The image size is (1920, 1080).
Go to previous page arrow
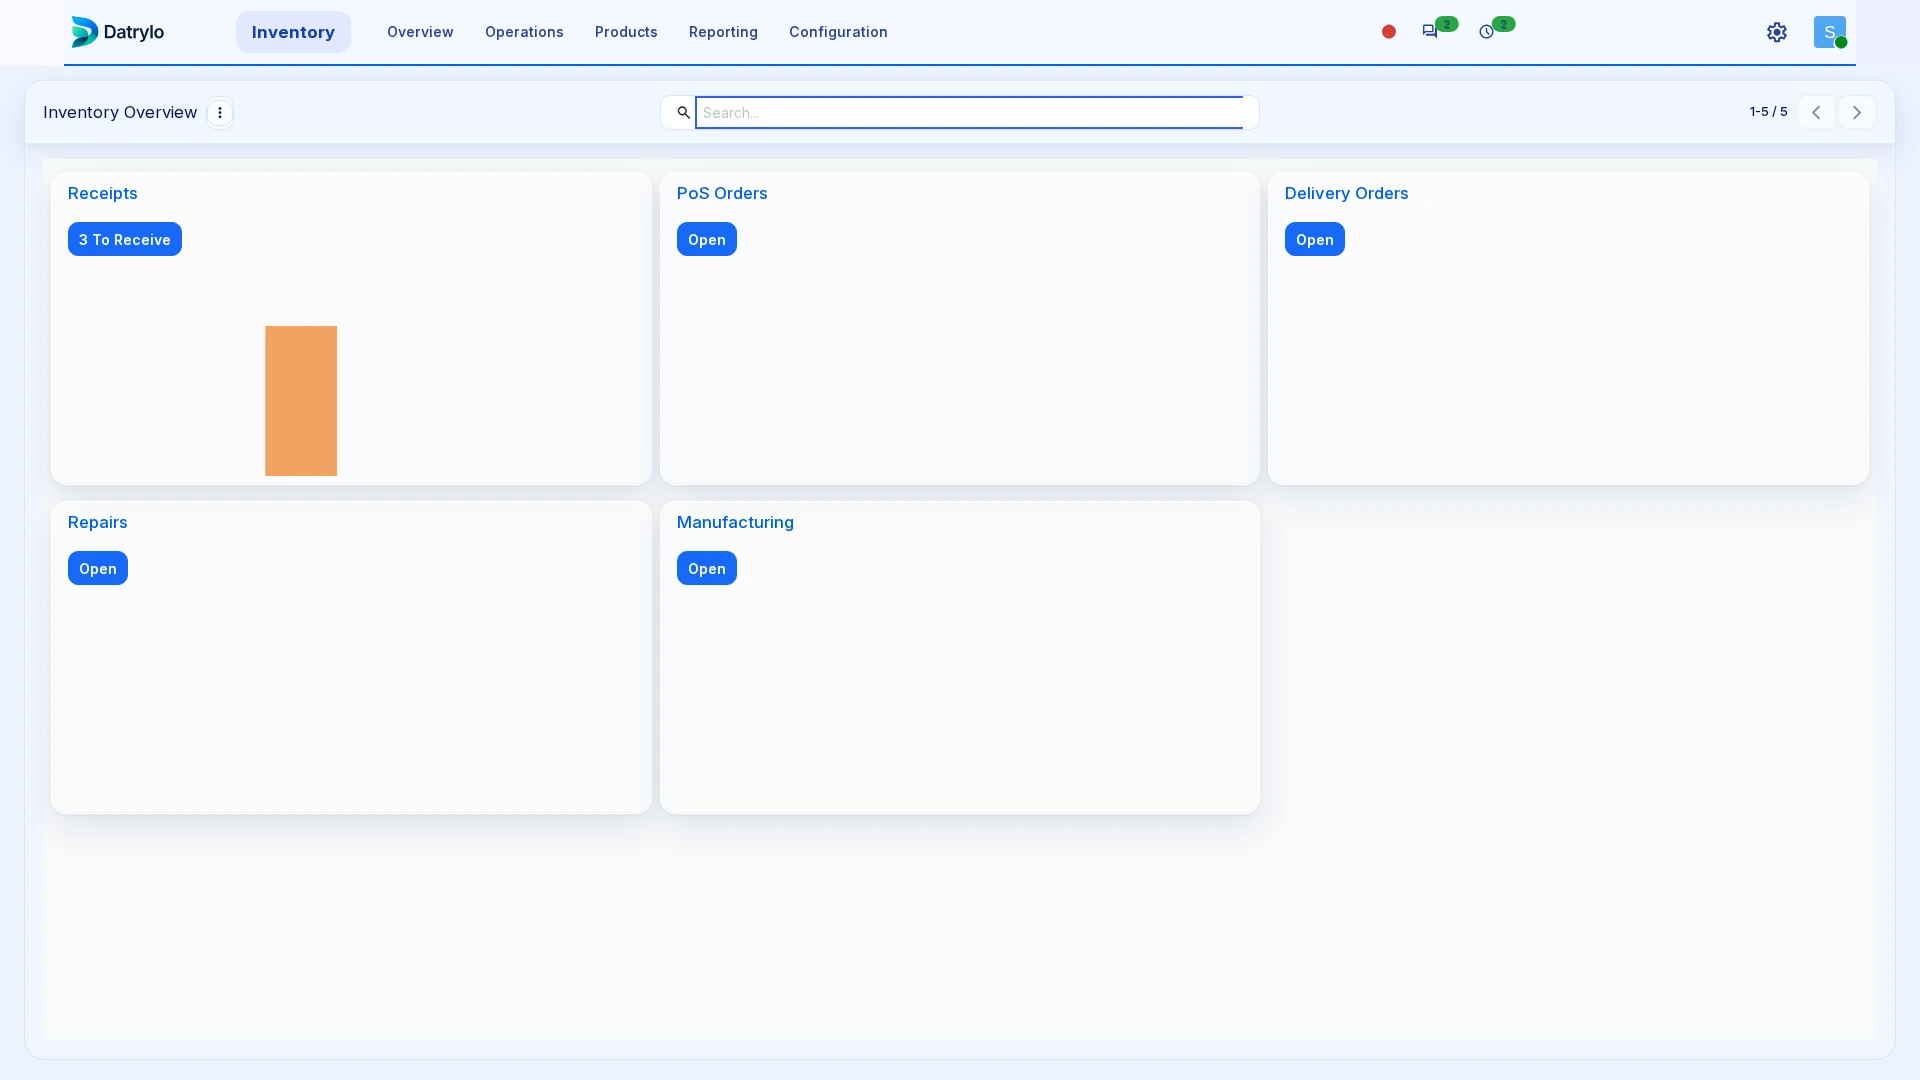click(x=1816, y=112)
